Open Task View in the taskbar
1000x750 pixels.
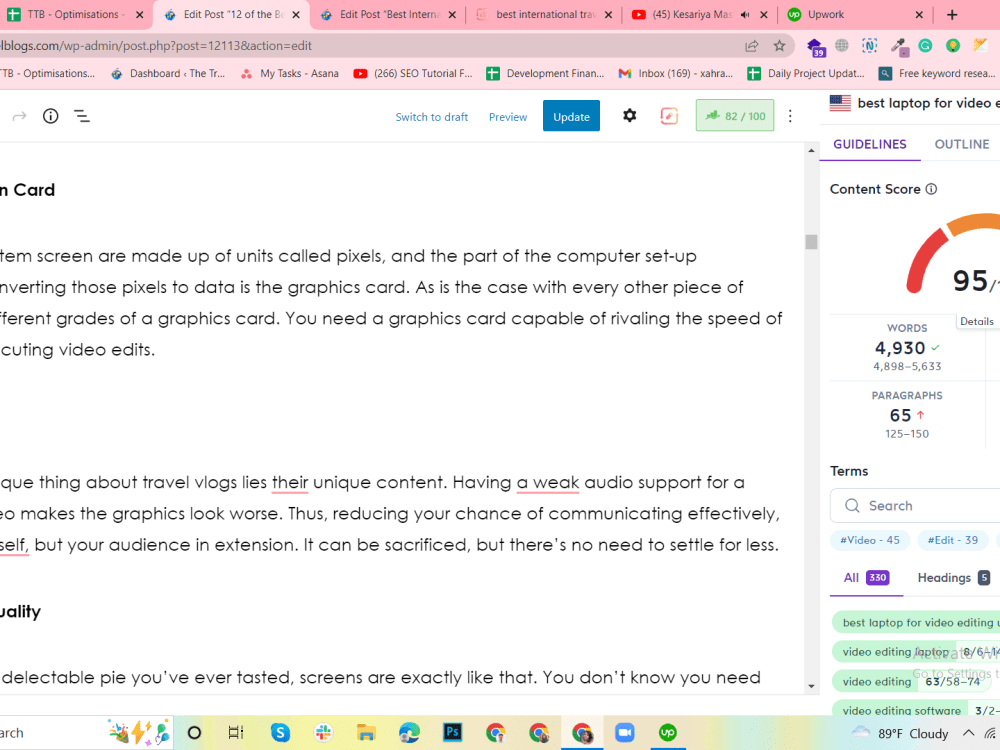point(236,733)
